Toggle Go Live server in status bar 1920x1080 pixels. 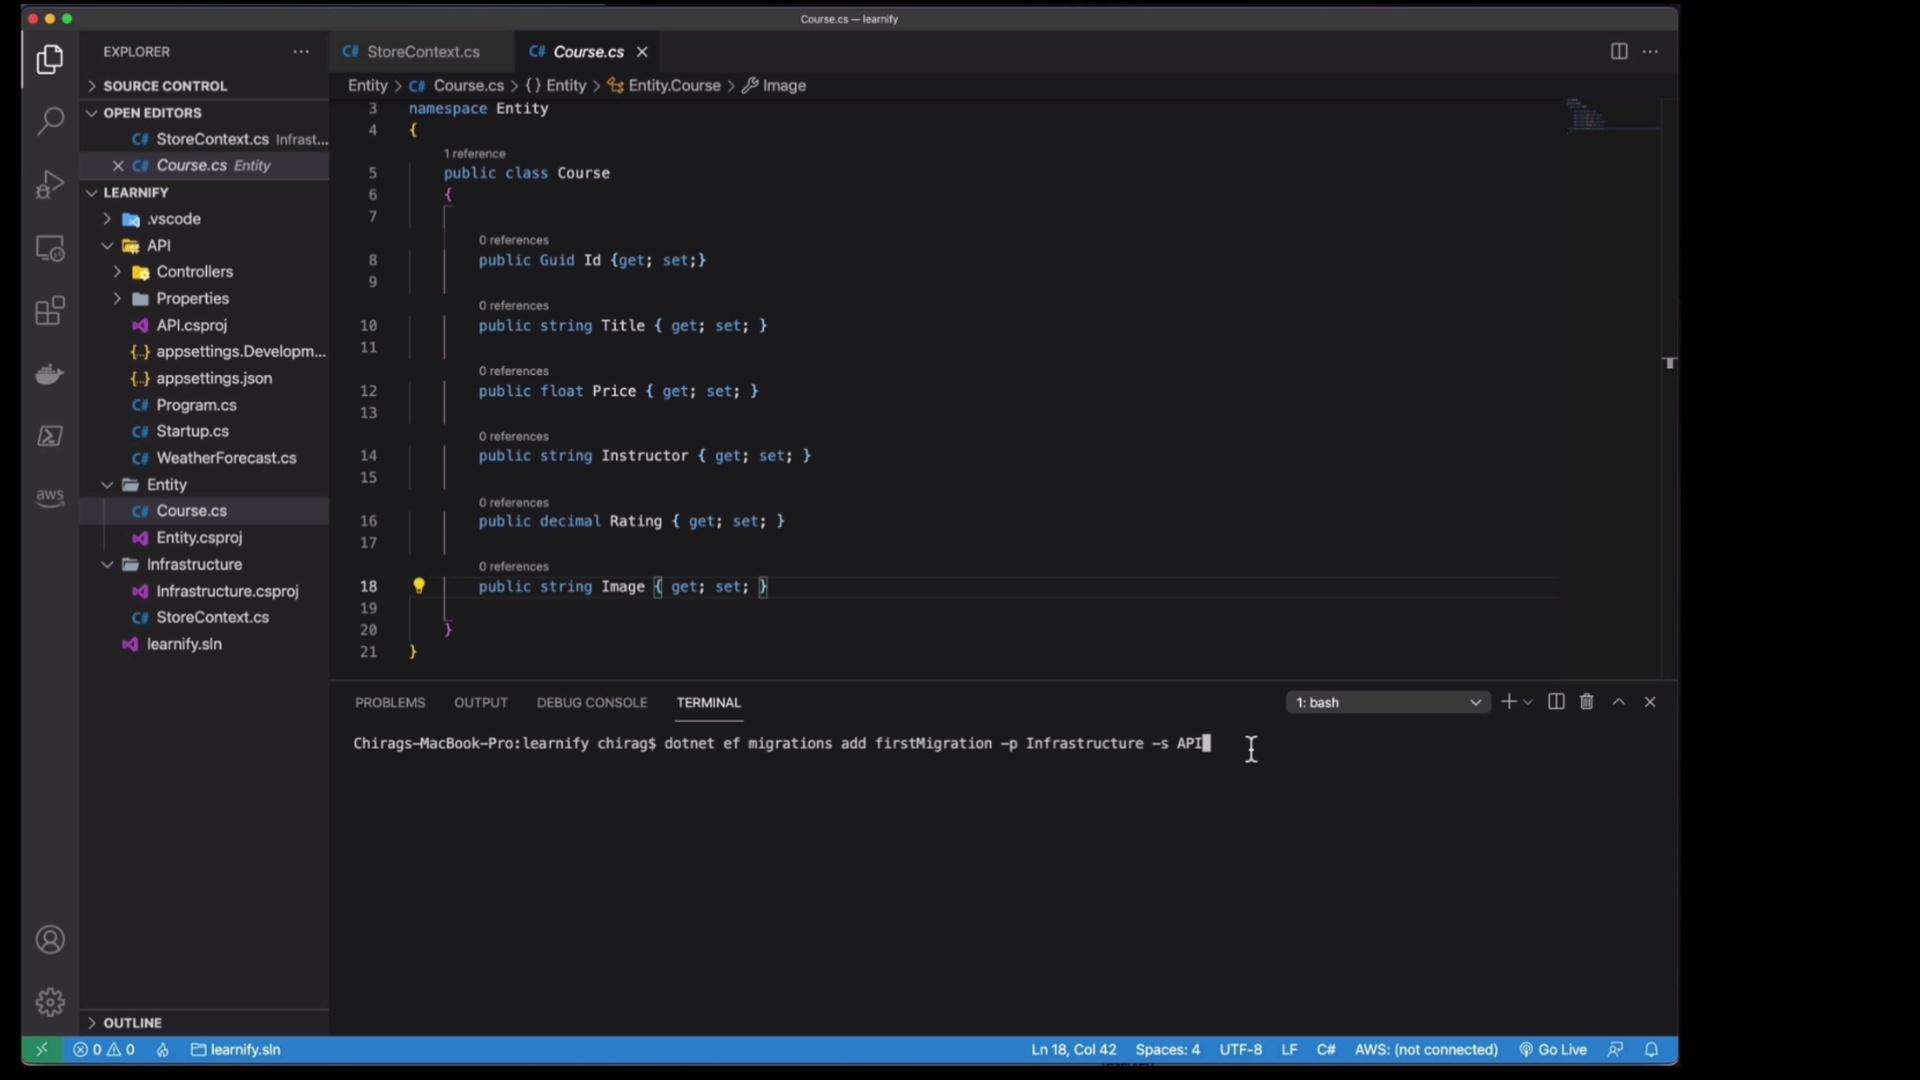1552,1049
